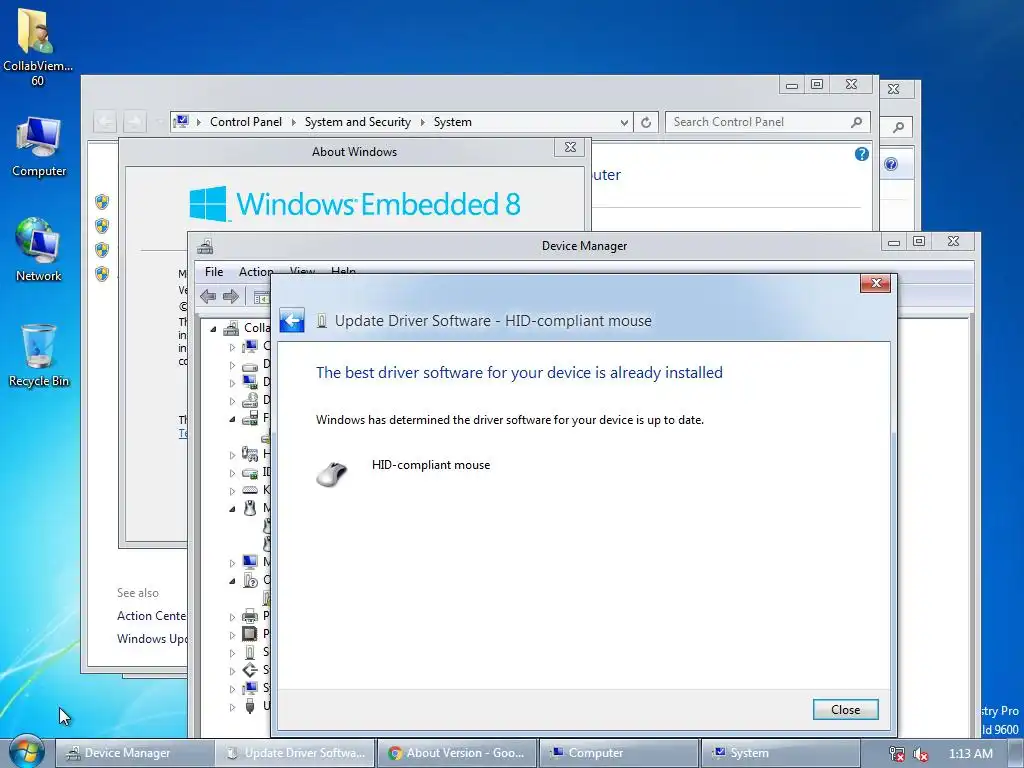Select the Mice category mouse icon
The image size is (1024, 768).
250,507
